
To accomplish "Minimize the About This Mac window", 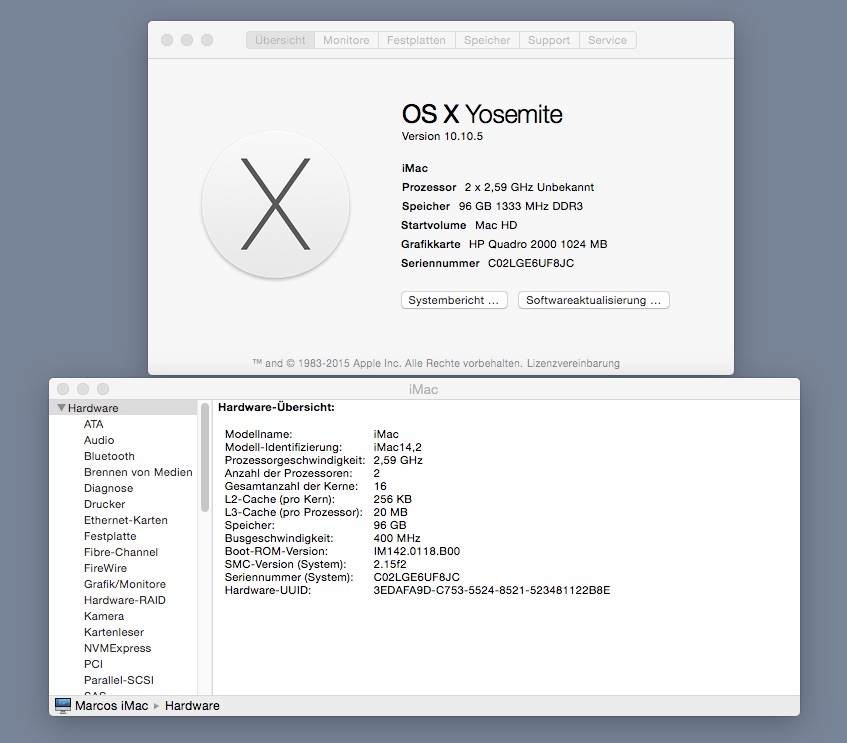I will tap(187, 40).
